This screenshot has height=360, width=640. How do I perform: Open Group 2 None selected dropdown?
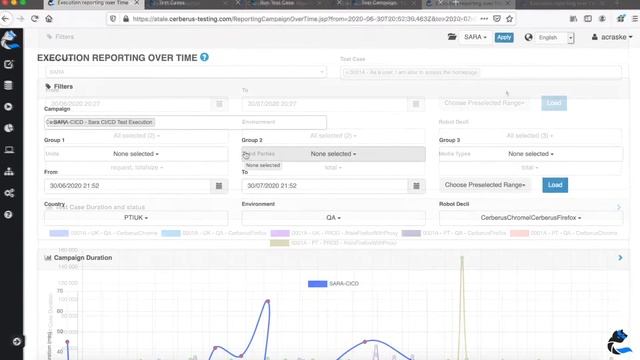click(333, 154)
